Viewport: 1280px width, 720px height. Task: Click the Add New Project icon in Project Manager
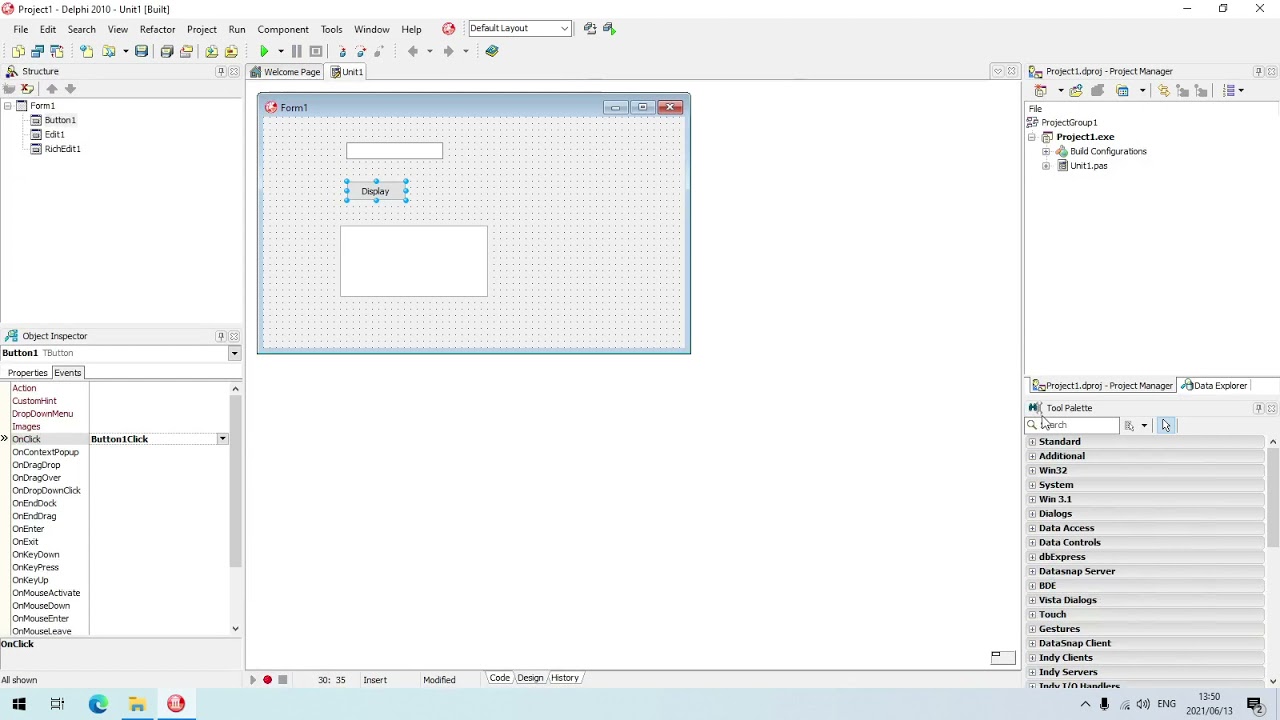tap(1041, 91)
